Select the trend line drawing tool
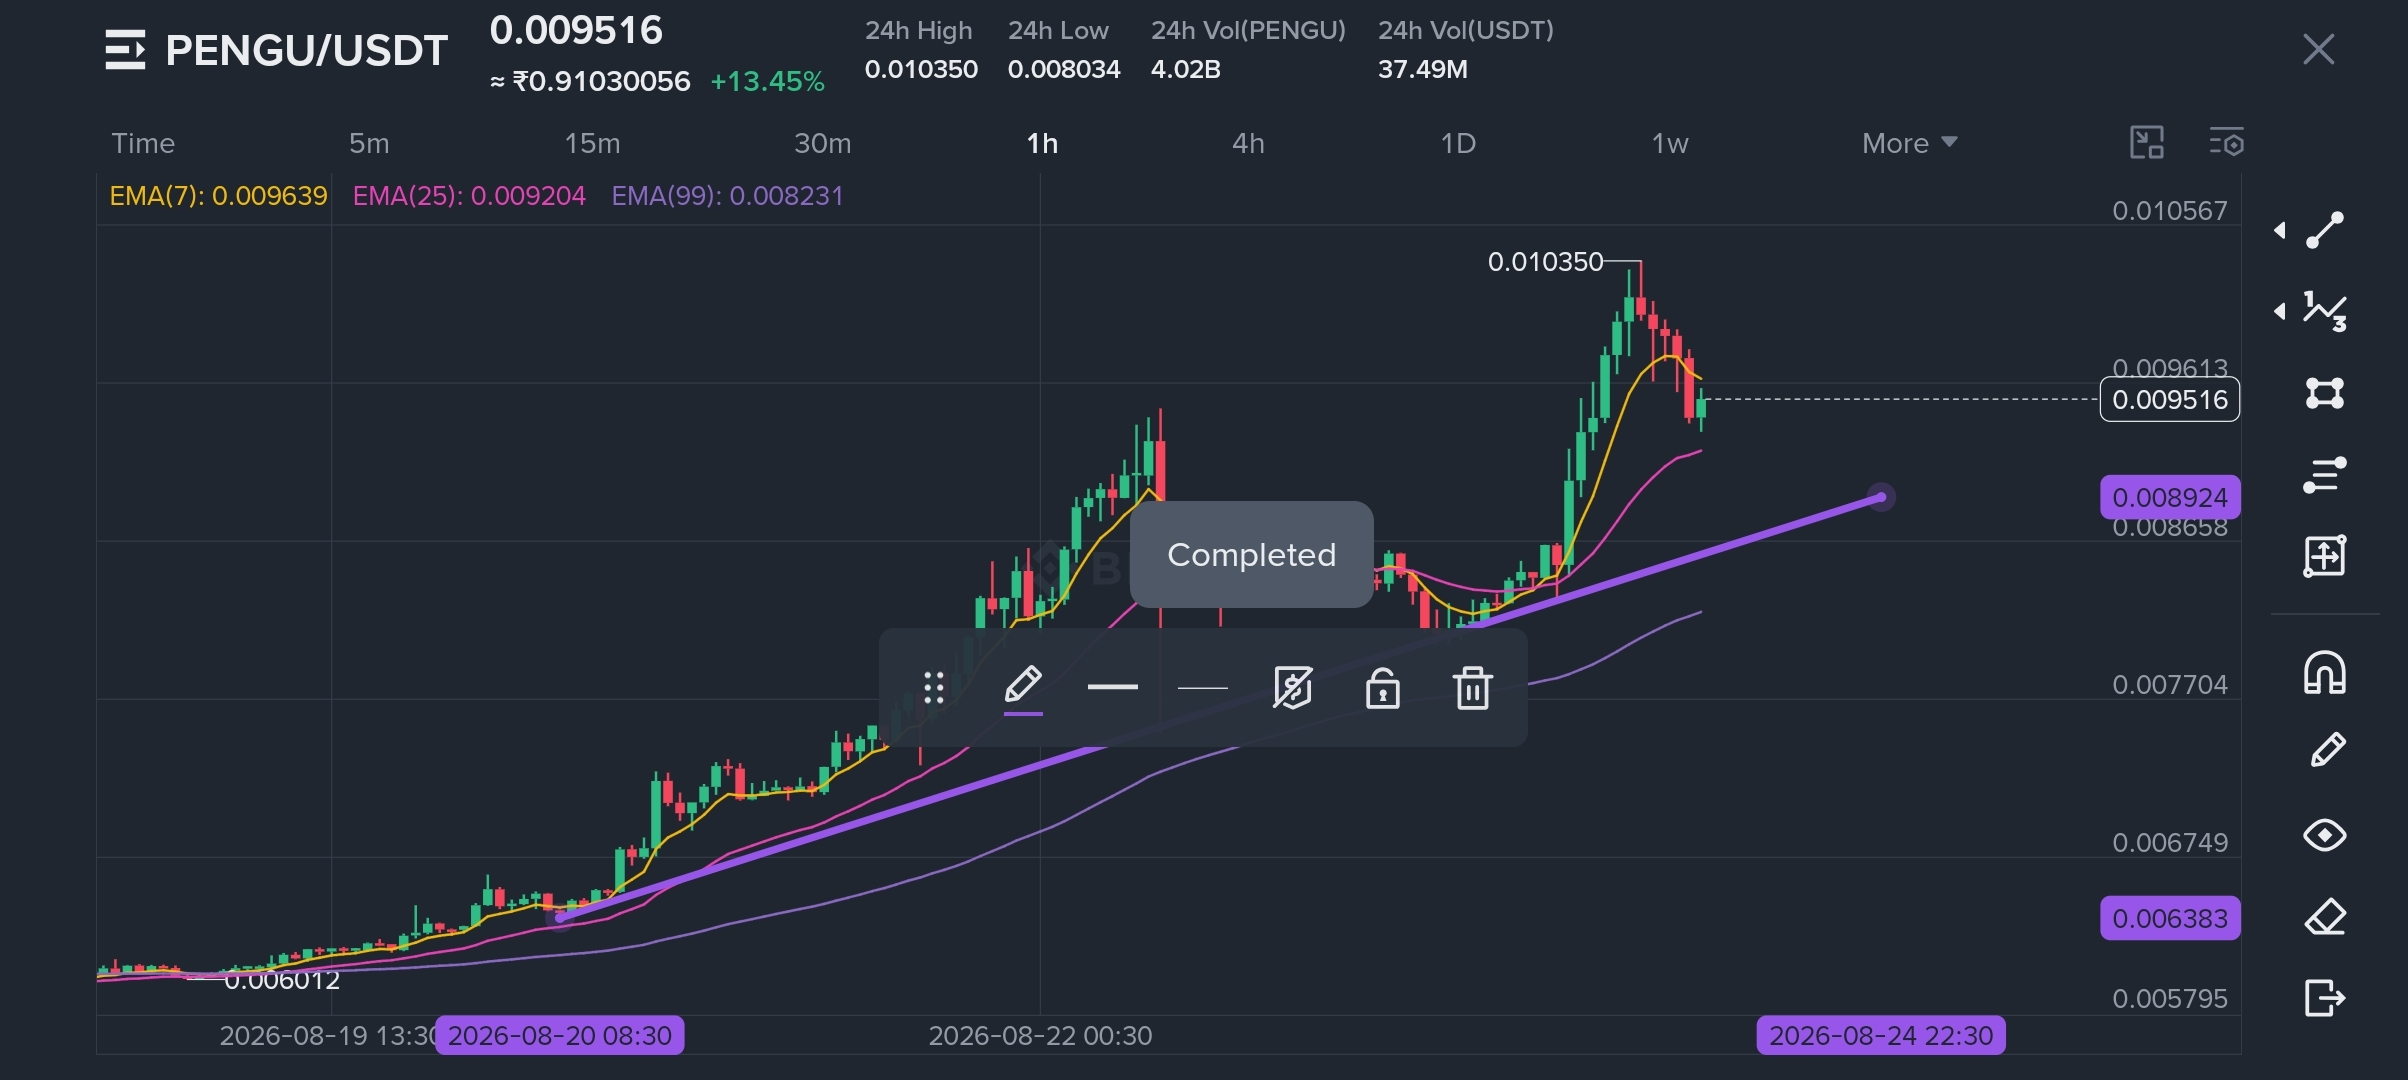This screenshot has height=1080, width=2408. [x=2325, y=230]
